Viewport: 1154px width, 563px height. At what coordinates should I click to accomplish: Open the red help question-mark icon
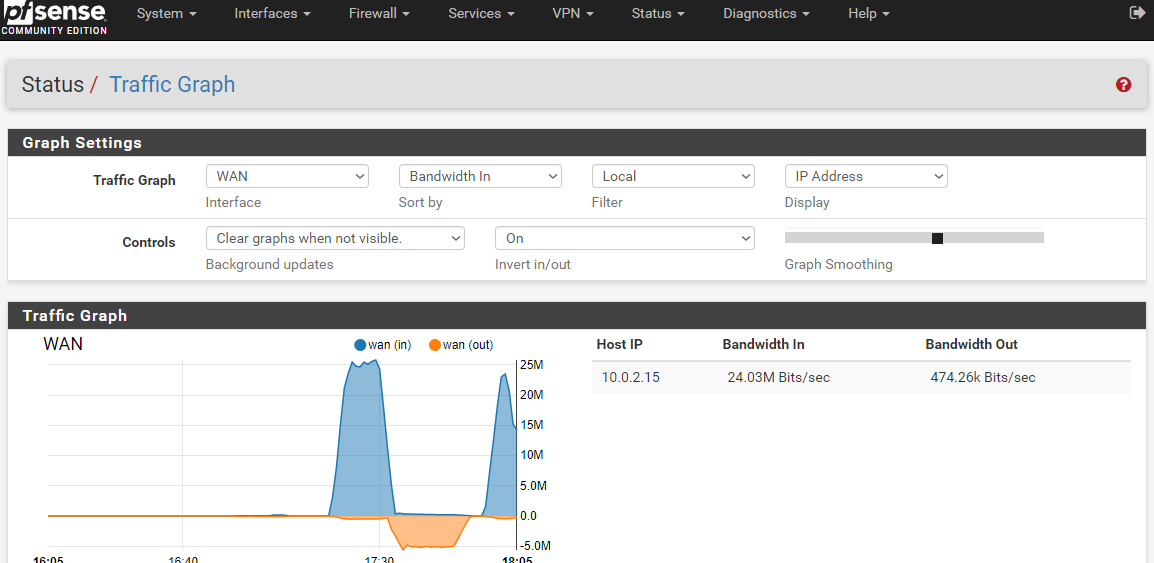click(1123, 85)
